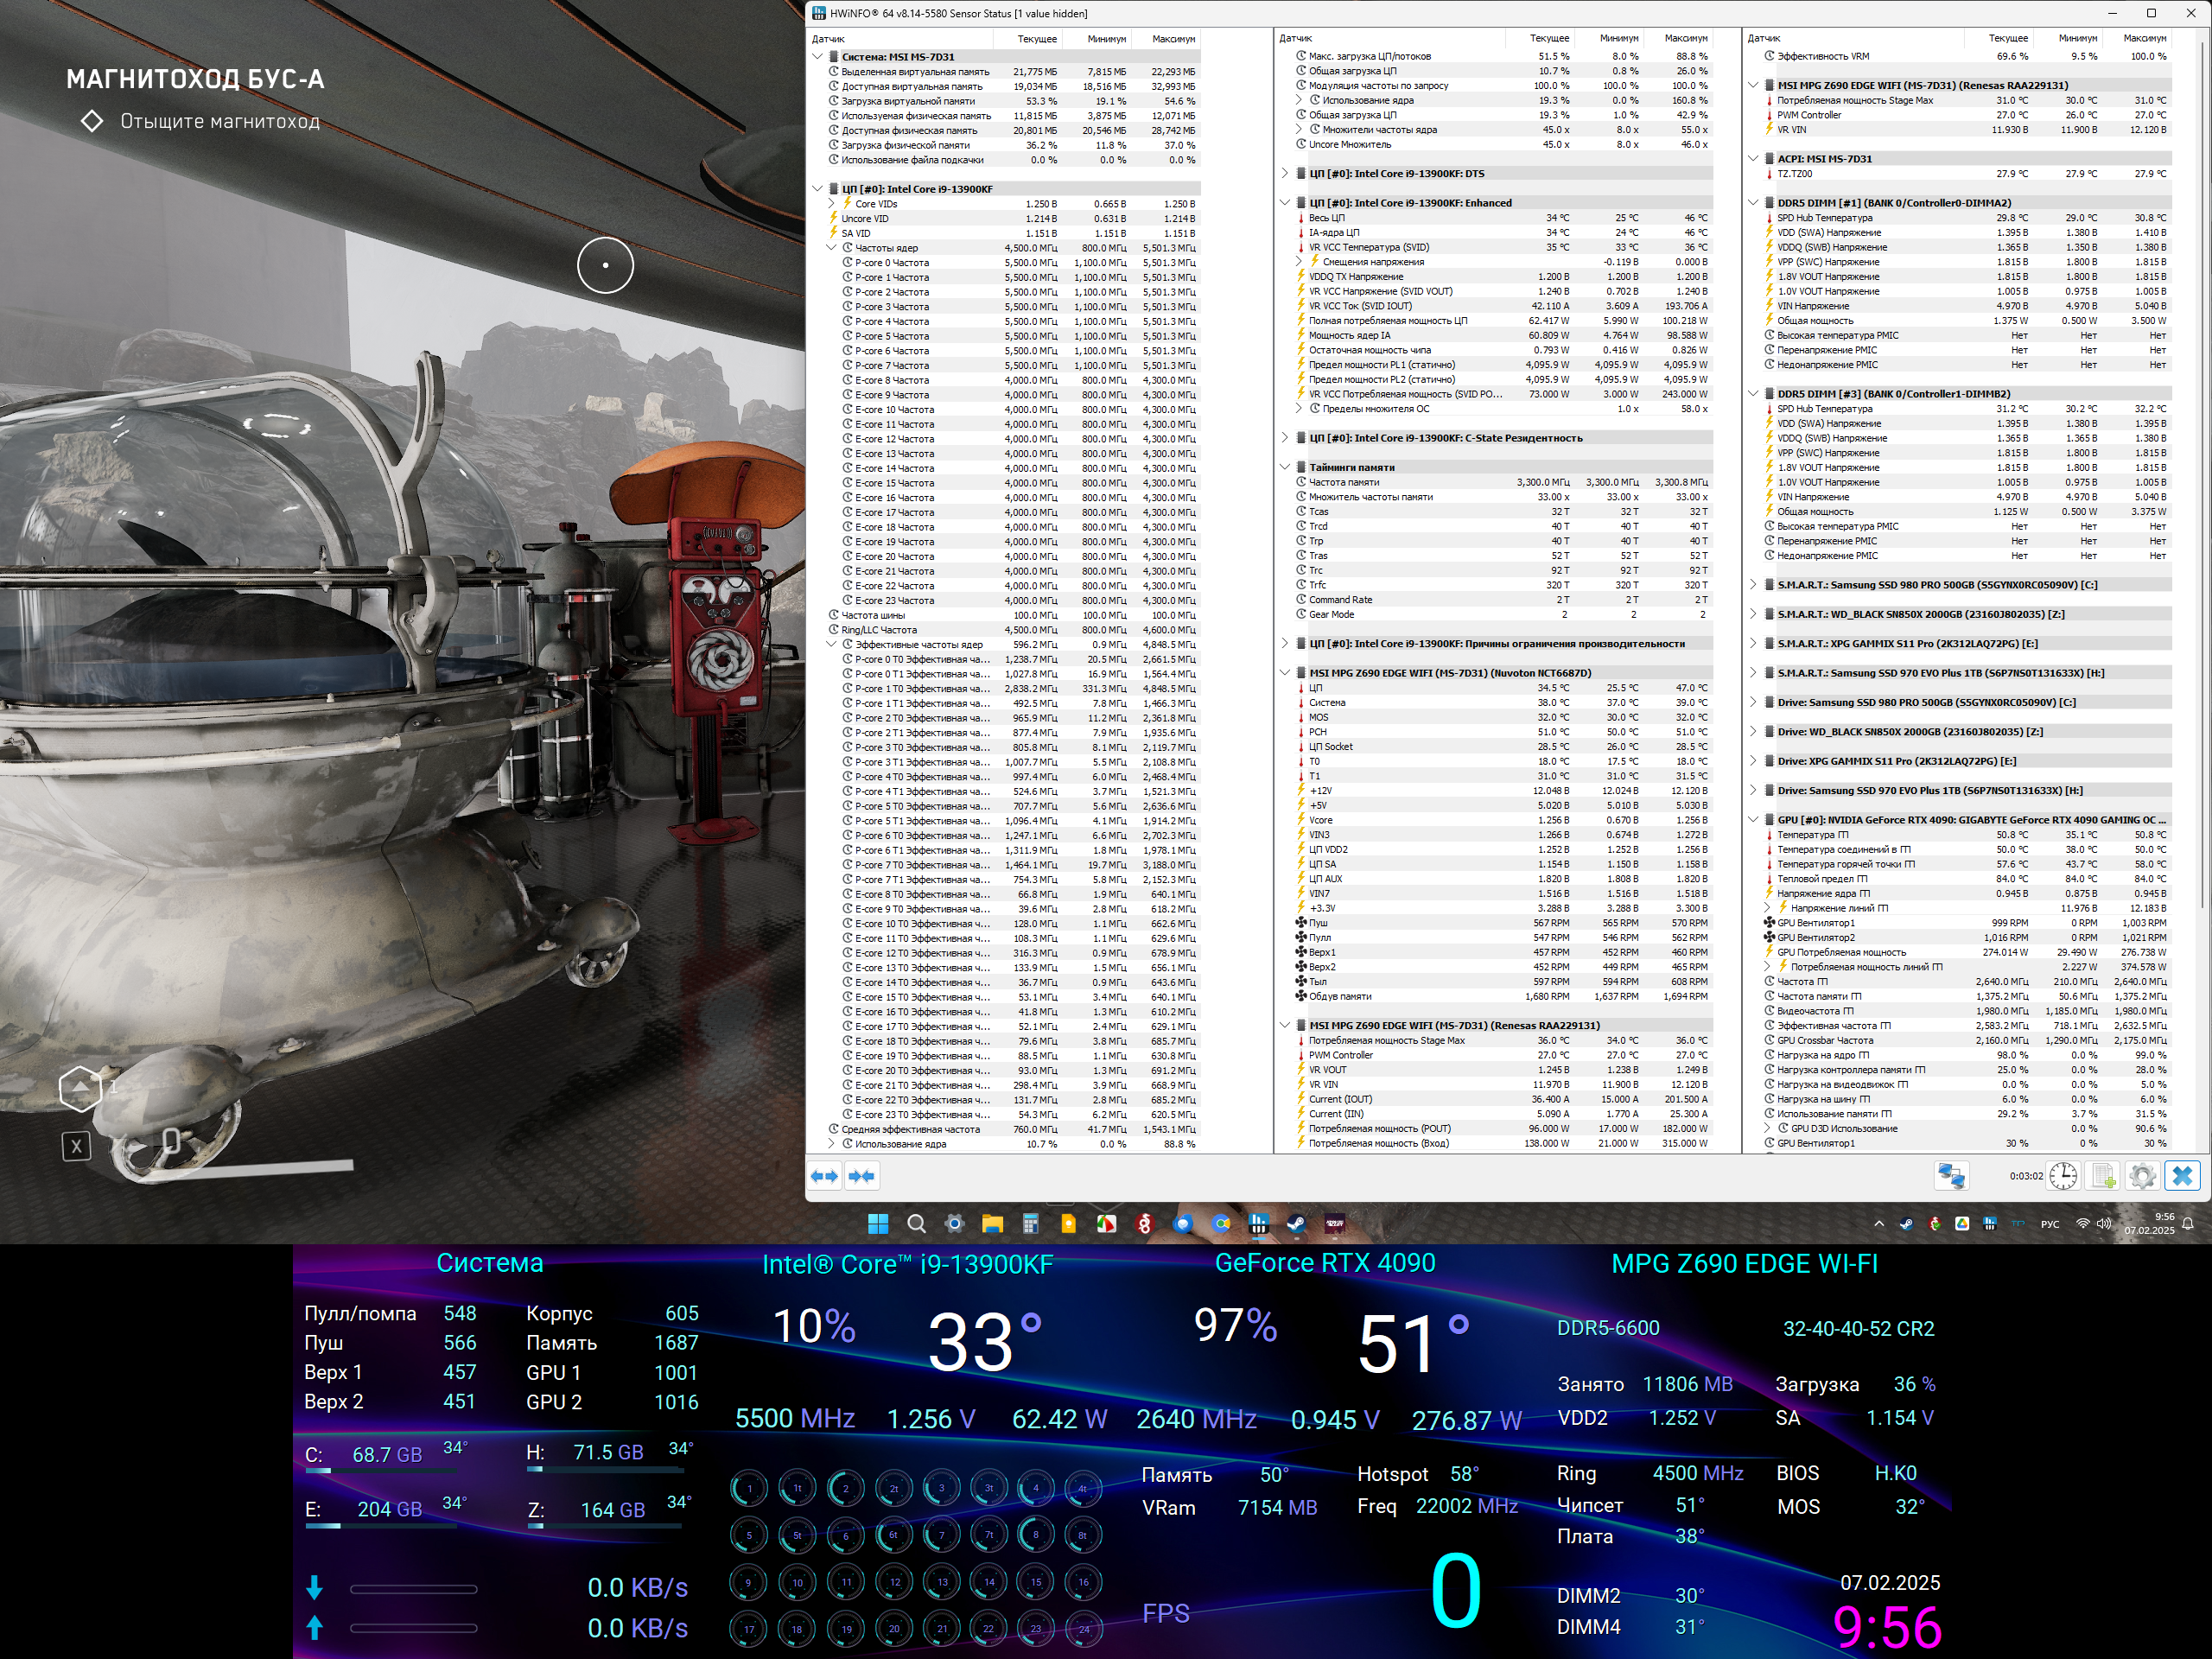This screenshot has height=1659, width=2212.
Task: Click the Максимум column header in middle panel
Action: click(1685, 38)
